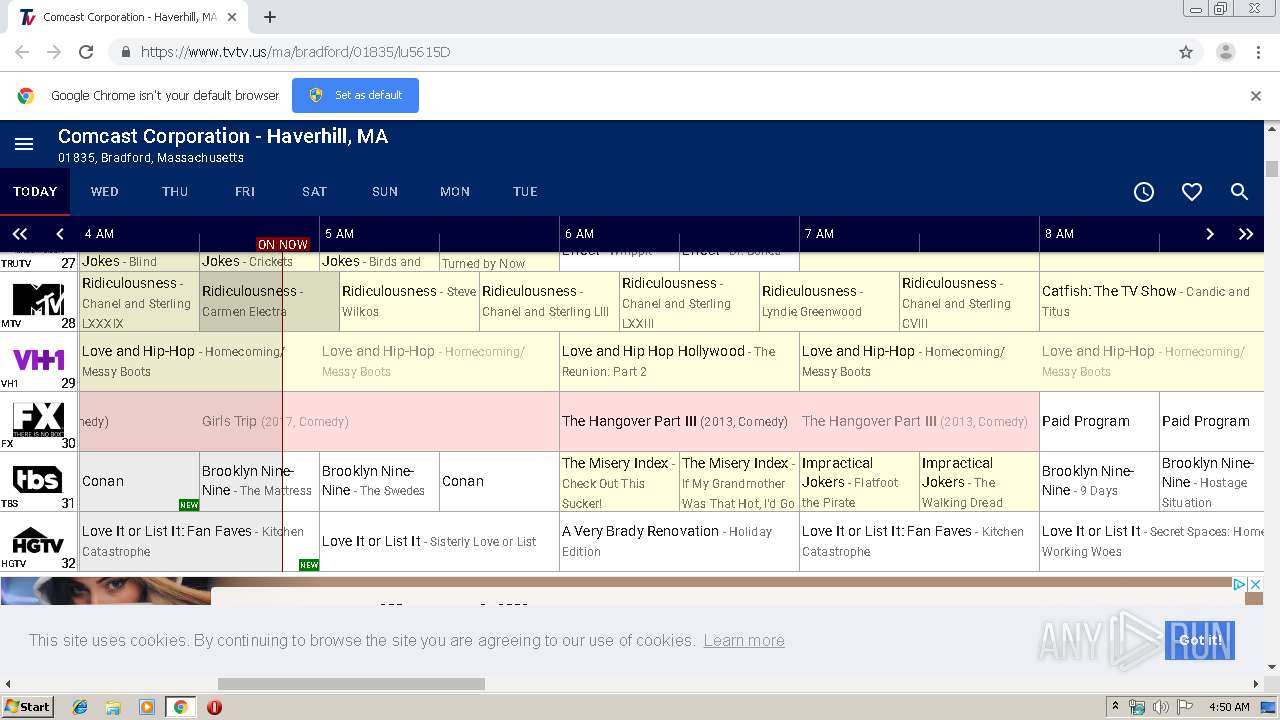The height and width of the screenshot is (720, 1280).
Task: Switch to the SUN tab
Action: [385, 192]
